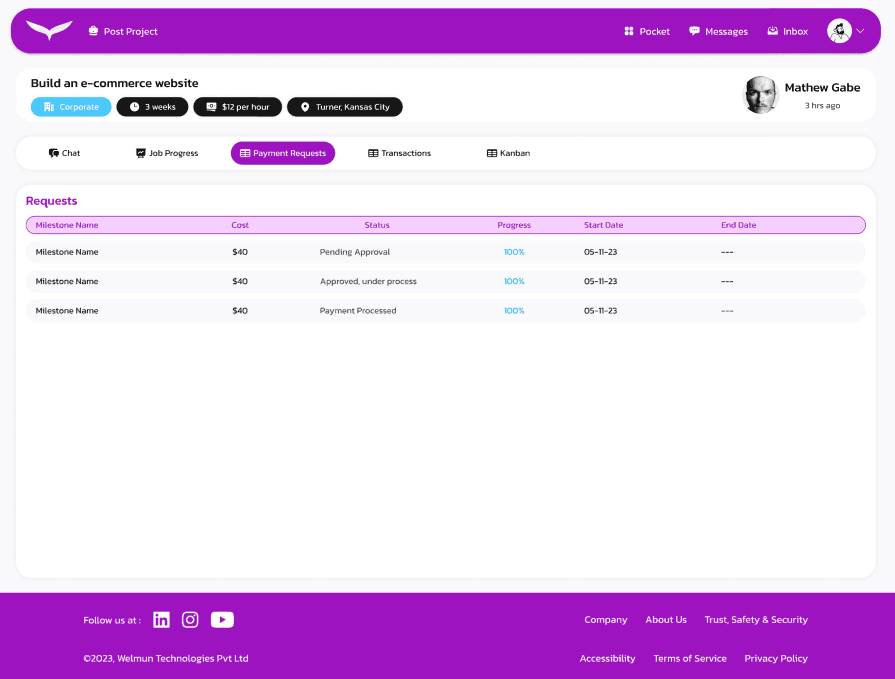Image resolution: width=895 pixels, height=679 pixels.
Task: Click the project title Build an e-commerce website
Action: pyautogui.click(x=115, y=83)
